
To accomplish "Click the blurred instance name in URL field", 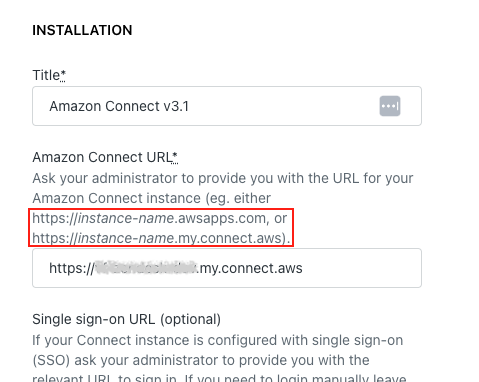I will coord(146,268).
